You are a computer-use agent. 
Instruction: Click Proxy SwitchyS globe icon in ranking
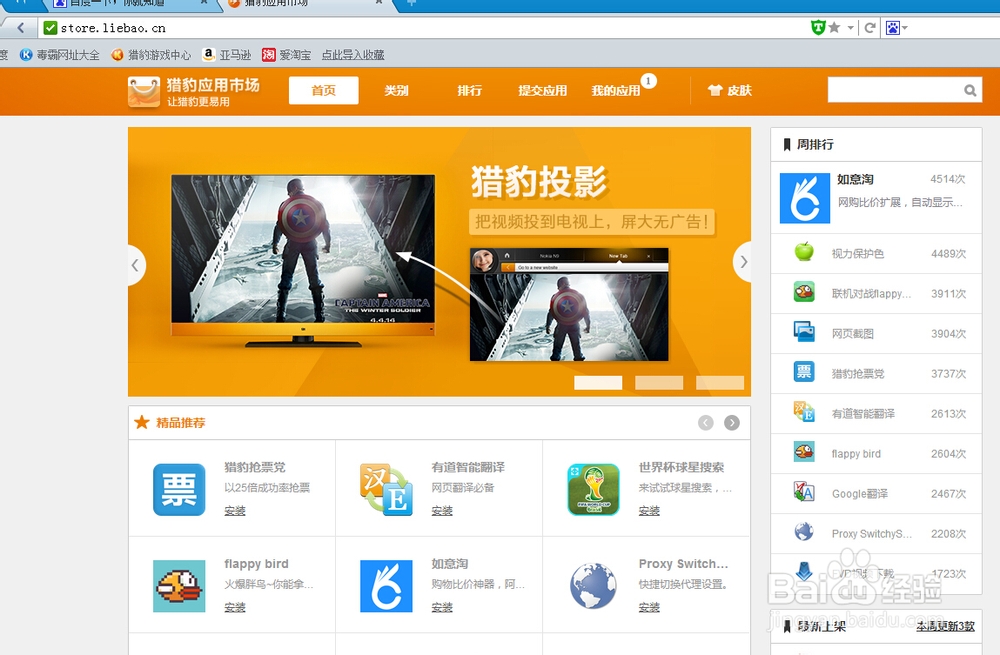click(x=804, y=532)
